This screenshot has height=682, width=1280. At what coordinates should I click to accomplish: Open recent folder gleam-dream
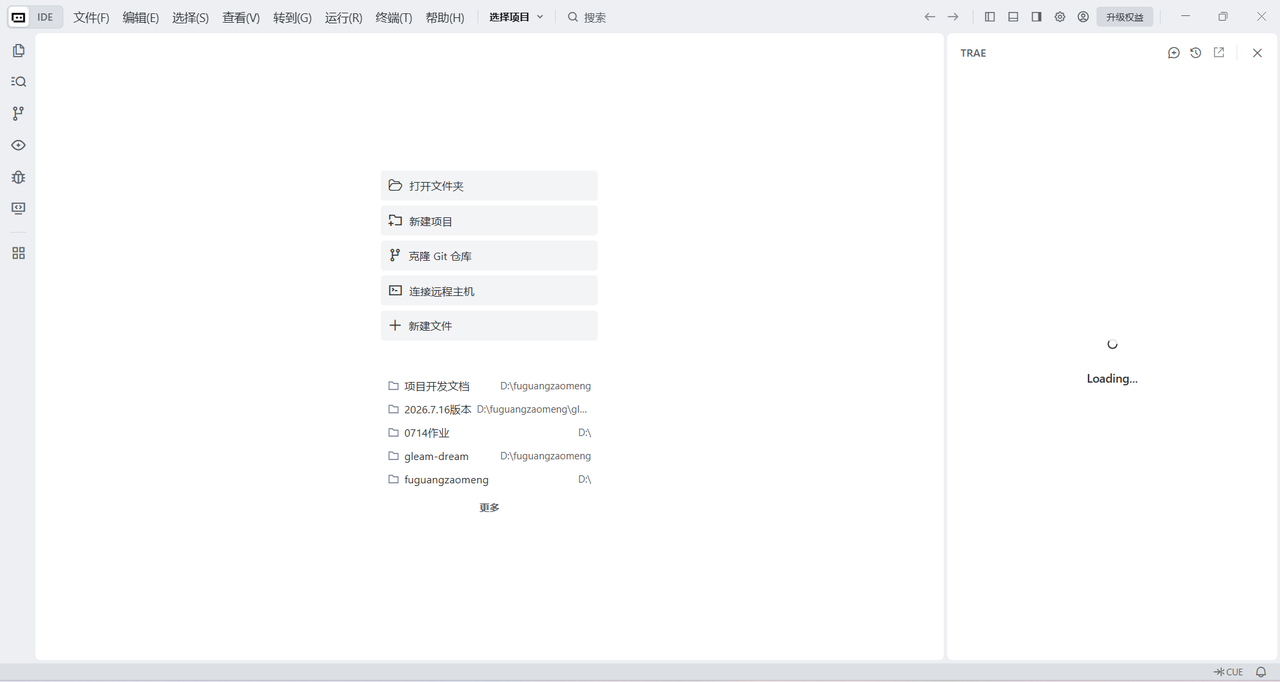tap(489, 456)
